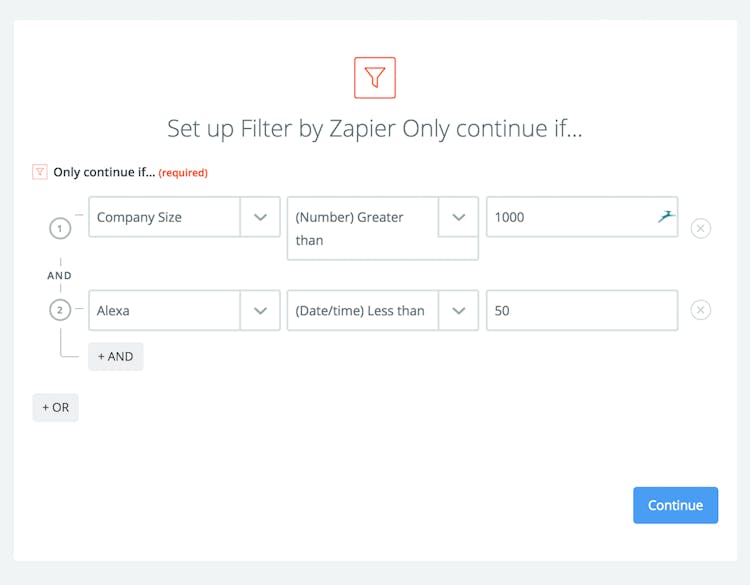Screen dimensions: 750x585
Task: Add an OR condition group
Action: point(55,407)
